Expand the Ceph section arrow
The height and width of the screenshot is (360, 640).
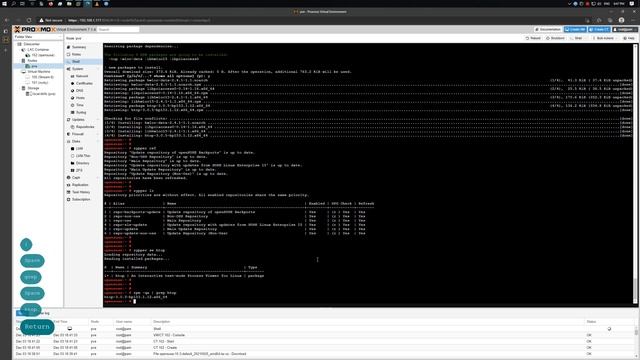[x=98, y=178]
